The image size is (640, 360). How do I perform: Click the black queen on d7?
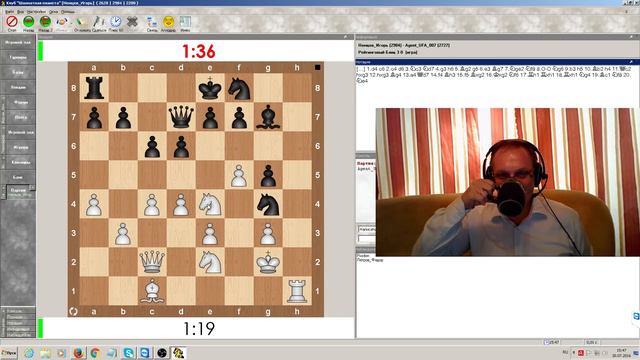click(181, 117)
